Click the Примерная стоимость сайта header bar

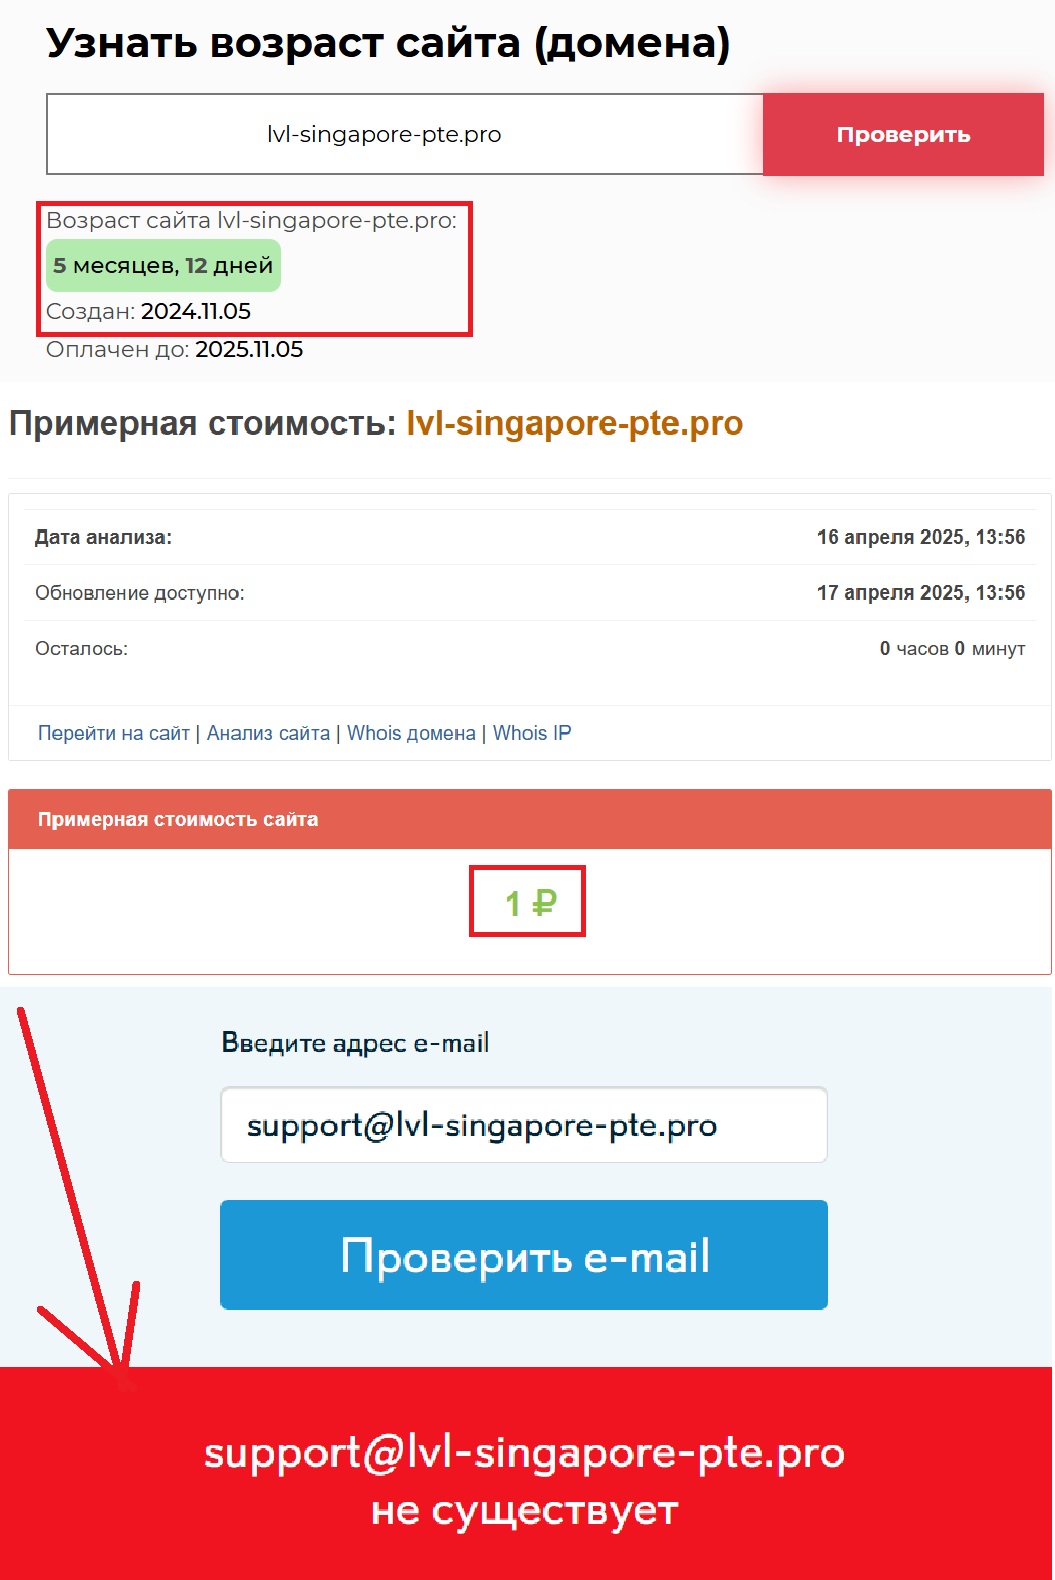[530, 819]
